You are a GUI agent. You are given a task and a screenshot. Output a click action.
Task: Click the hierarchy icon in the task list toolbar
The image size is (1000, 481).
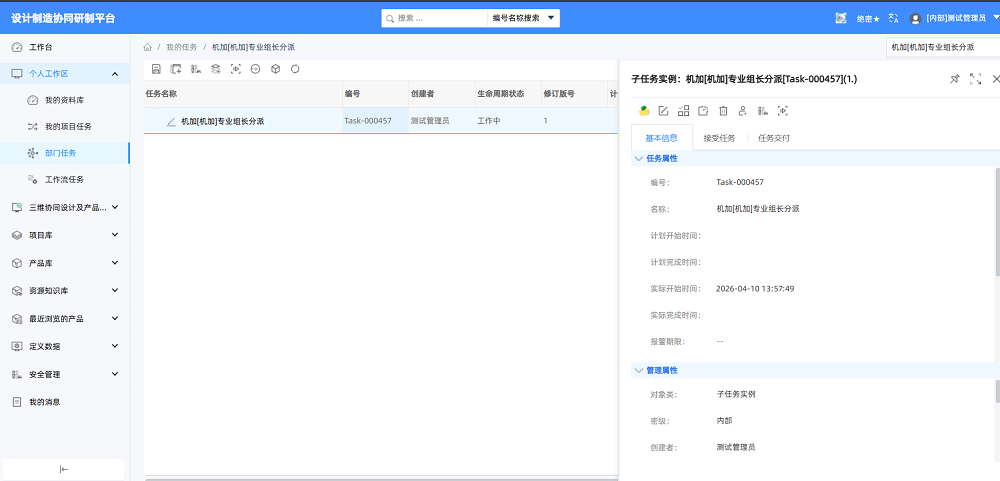tap(196, 69)
